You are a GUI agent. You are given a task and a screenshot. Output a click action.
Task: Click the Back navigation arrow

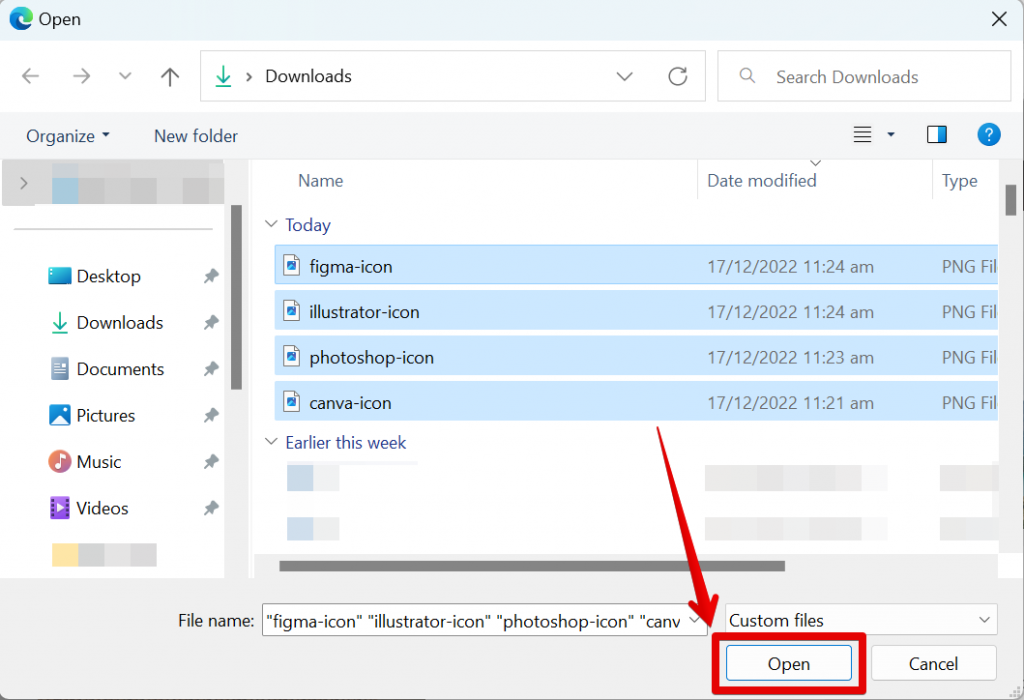pyautogui.click(x=31, y=77)
